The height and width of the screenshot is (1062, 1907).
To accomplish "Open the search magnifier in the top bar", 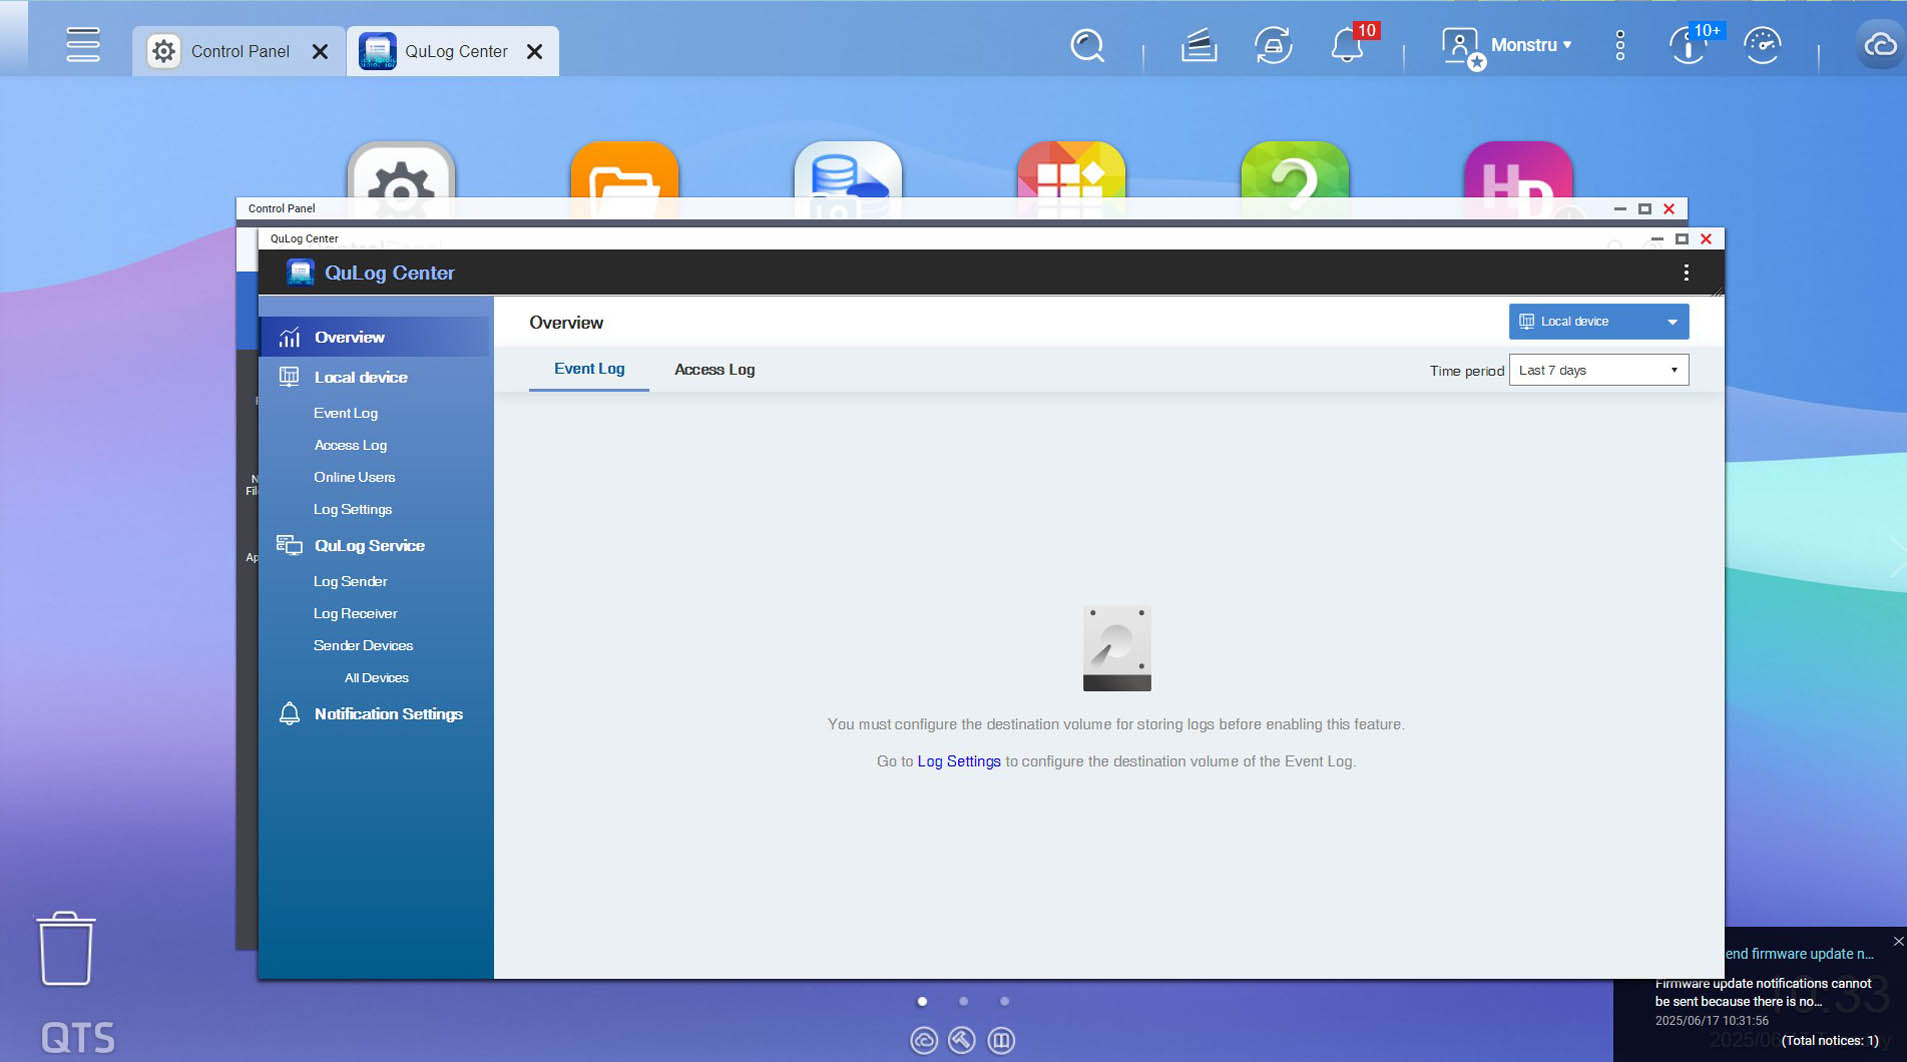I will point(1087,46).
